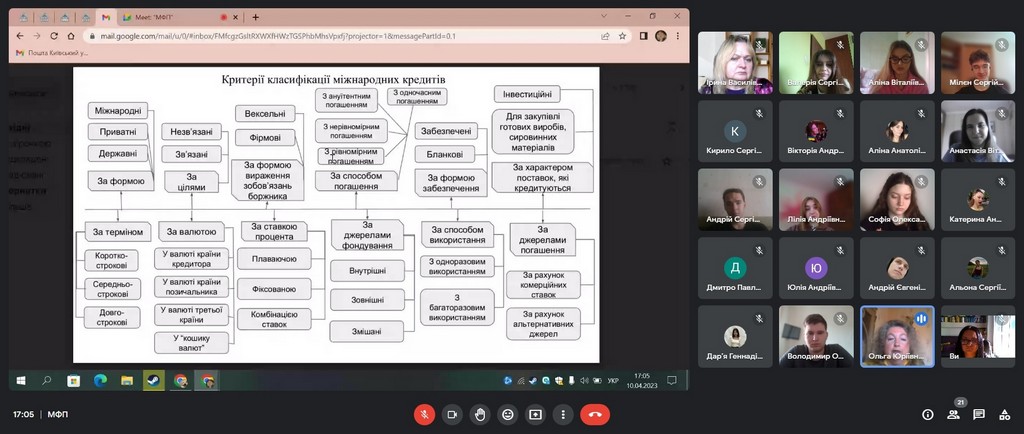The height and width of the screenshot is (434, 1024).
Task: Open the meeting details info icon
Action: coord(926,414)
